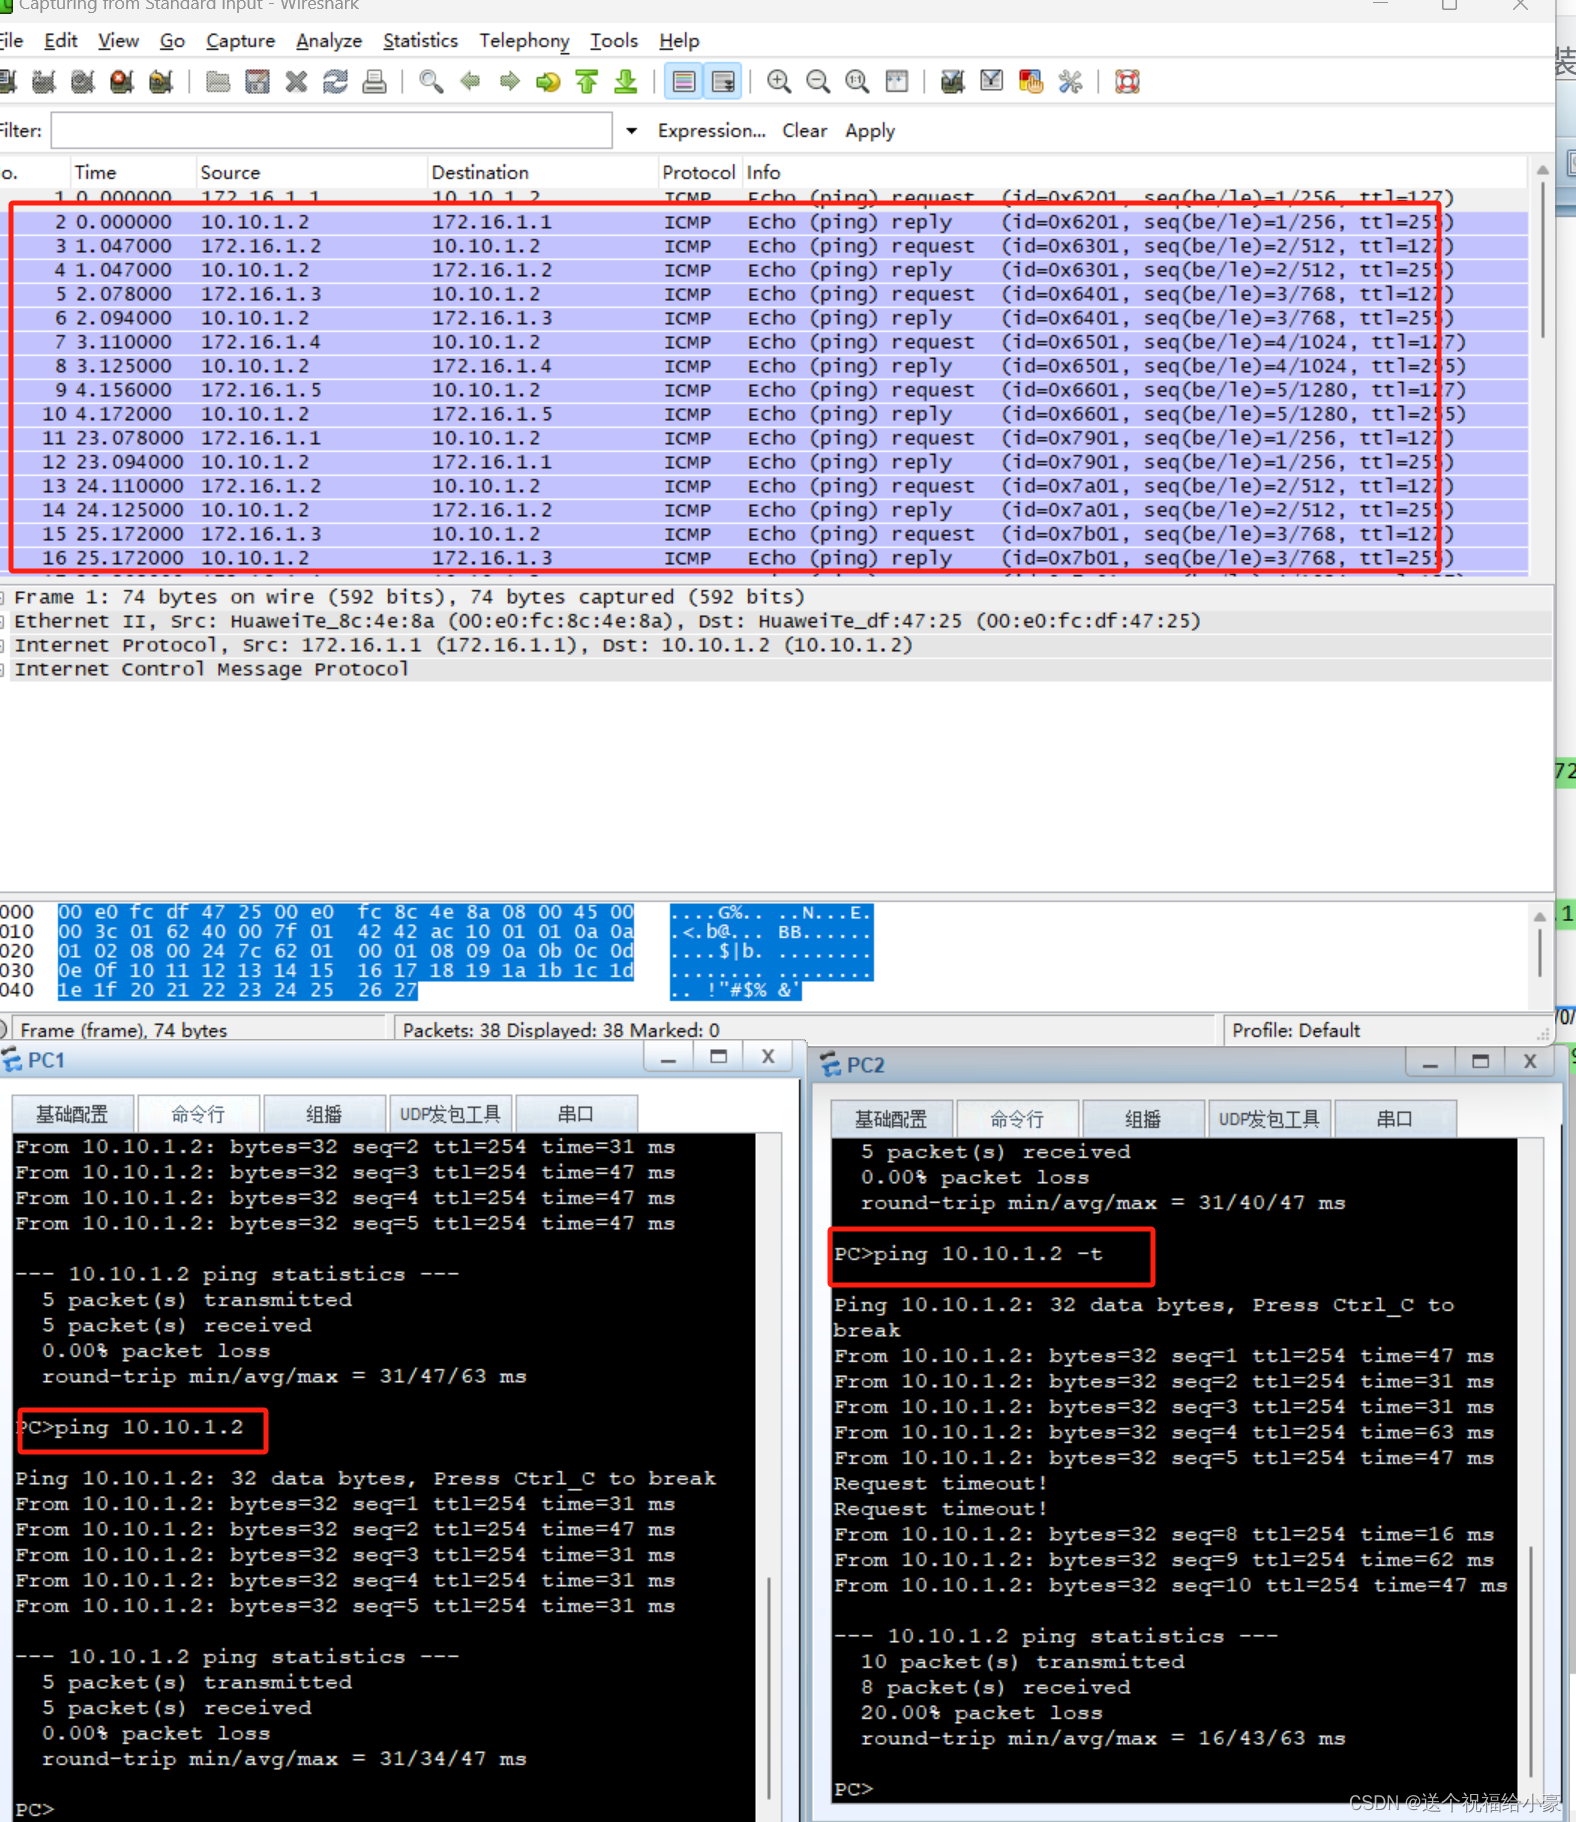Expand the Internet Protocol details row
The image size is (1576, 1822).
pyautogui.click(x=4, y=645)
